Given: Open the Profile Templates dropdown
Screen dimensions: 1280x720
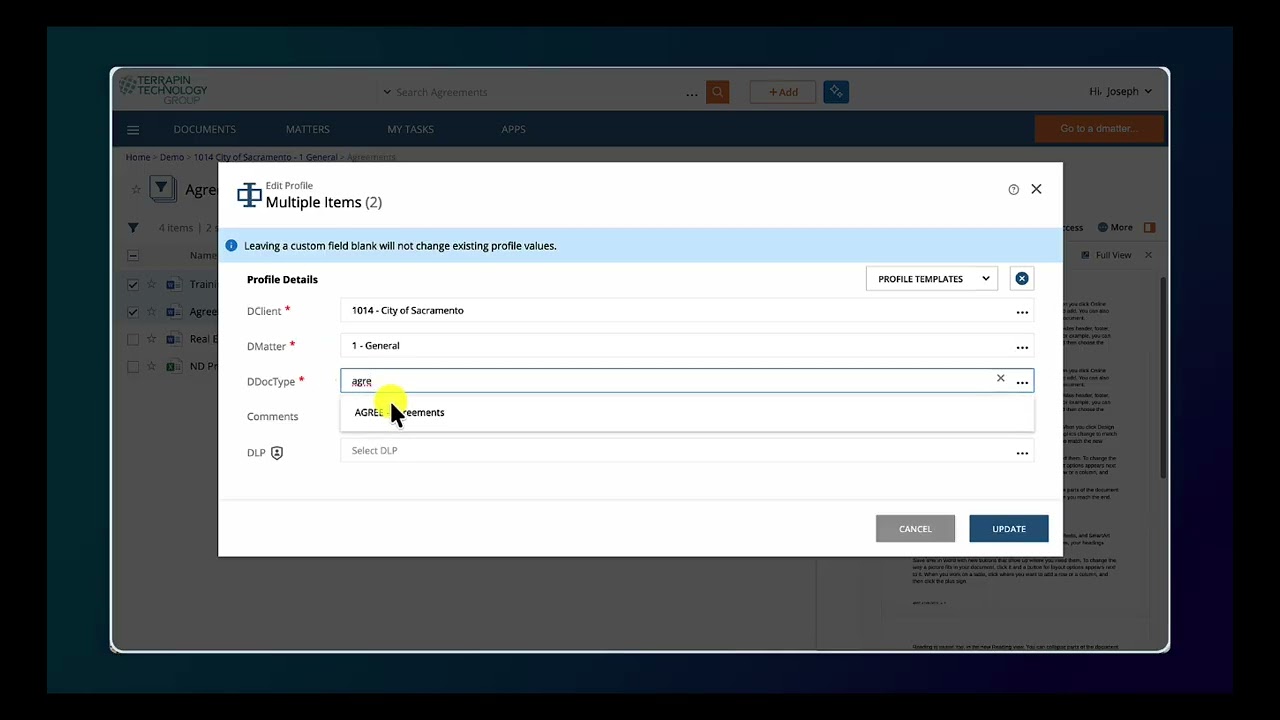Looking at the screenshot, I should click(932, 279).
